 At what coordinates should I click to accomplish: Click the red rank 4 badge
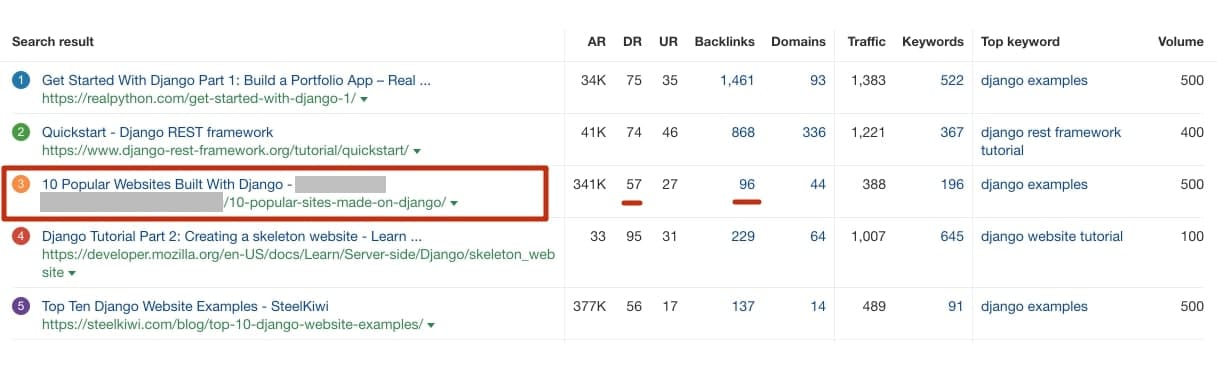tap(21, 237)
